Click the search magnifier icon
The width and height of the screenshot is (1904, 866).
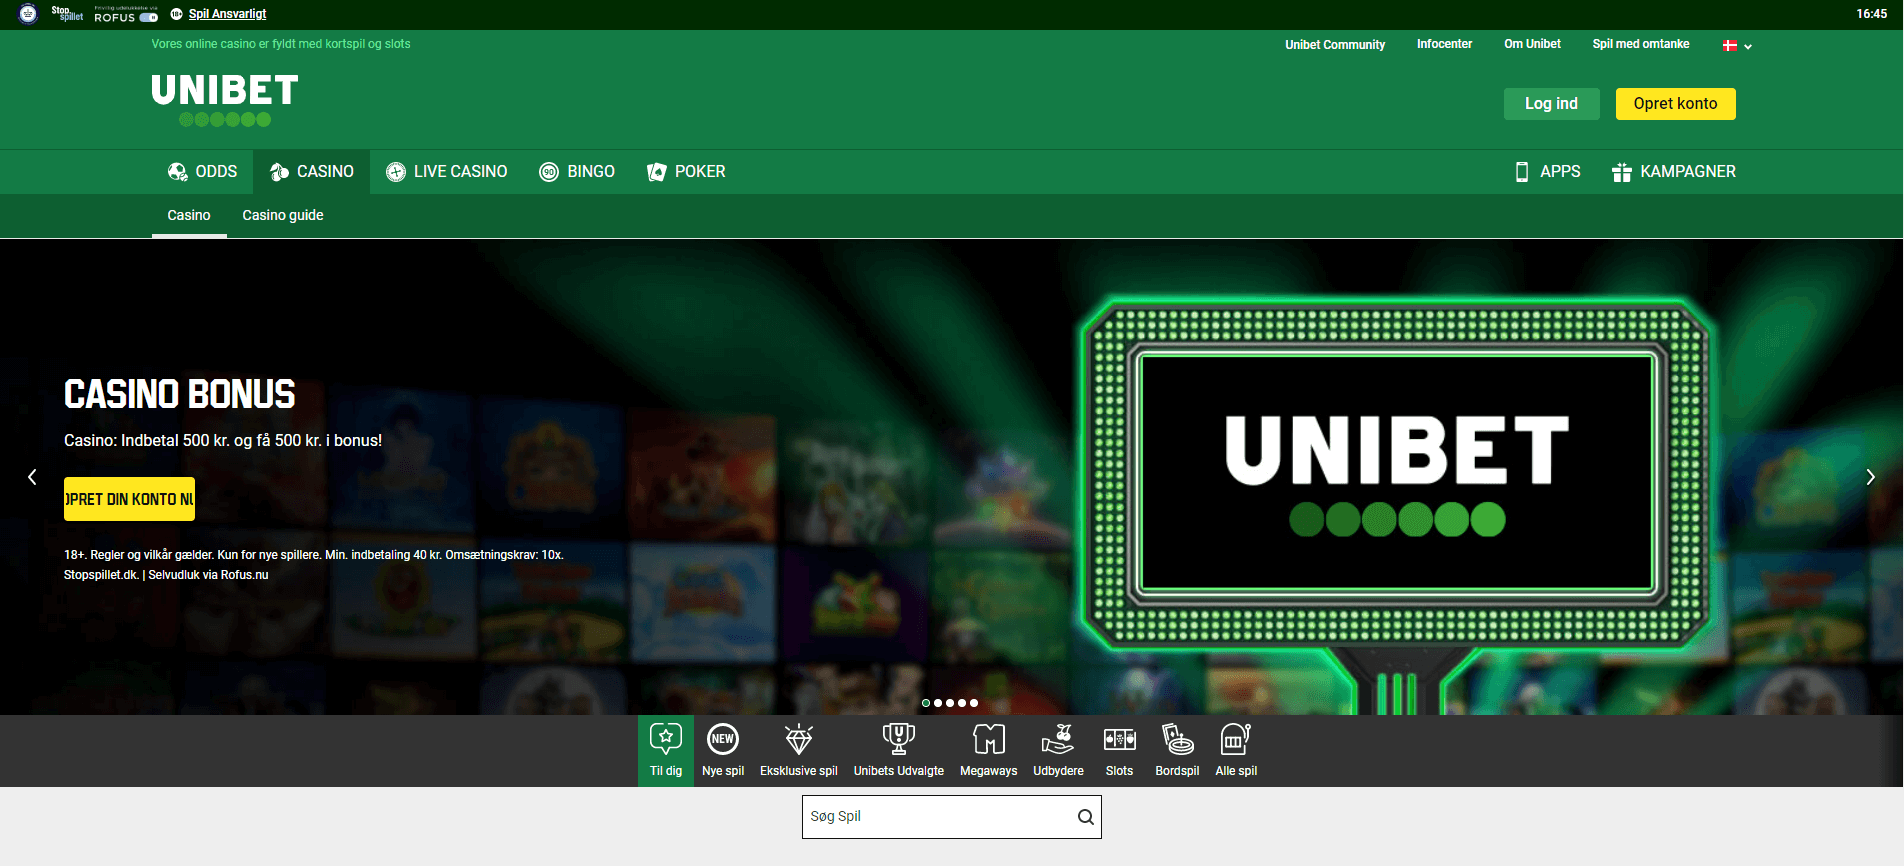pos(1085,817)
